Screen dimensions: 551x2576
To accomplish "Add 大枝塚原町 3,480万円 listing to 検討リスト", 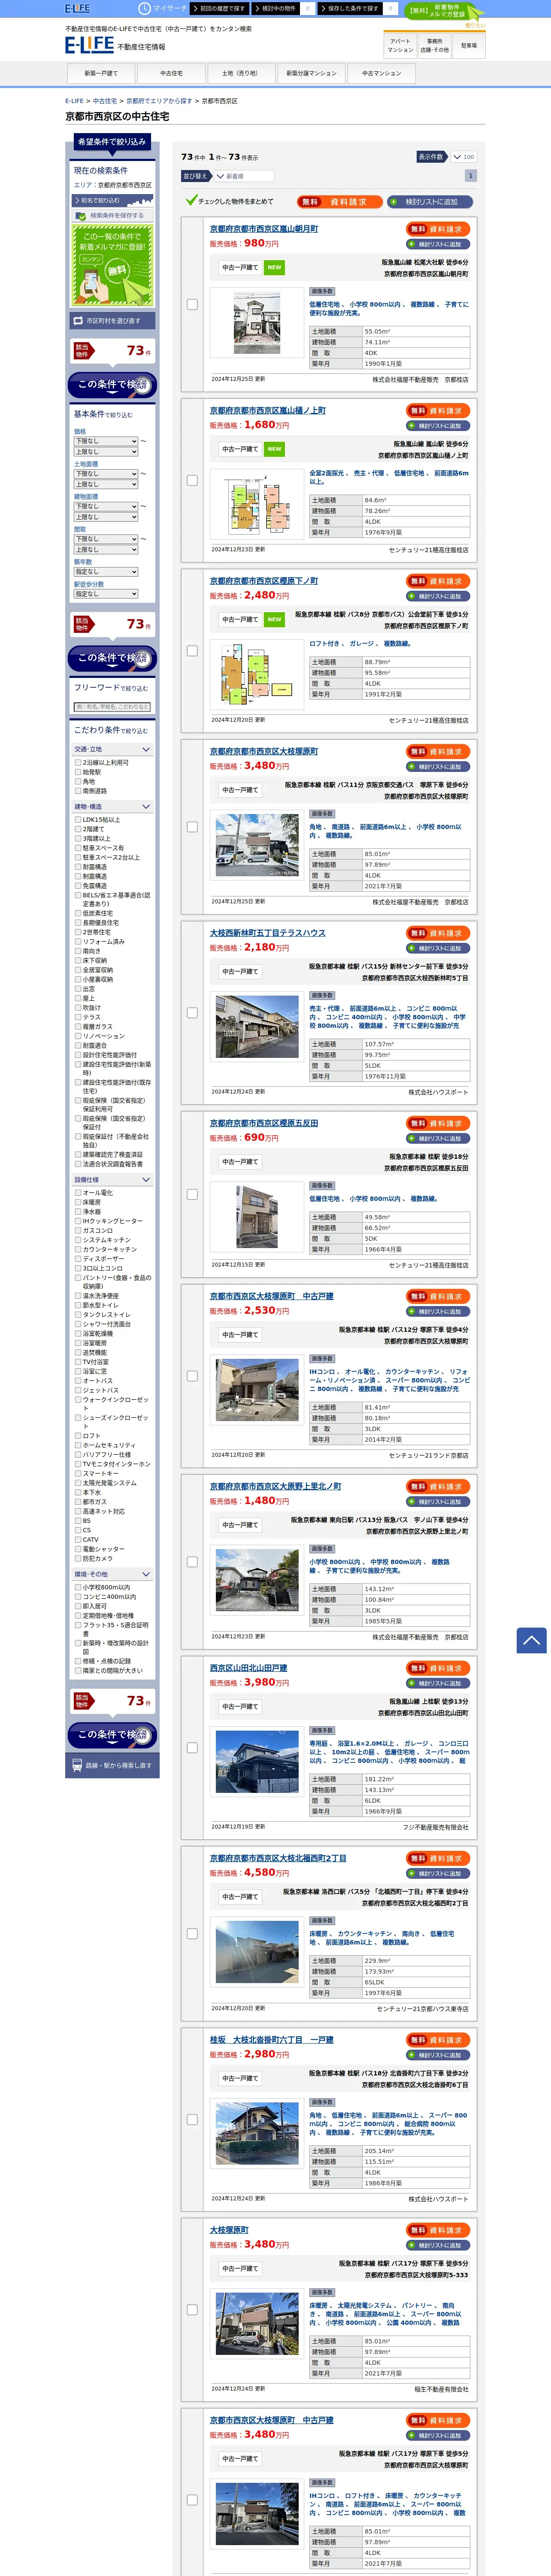I will click(438, 767).
